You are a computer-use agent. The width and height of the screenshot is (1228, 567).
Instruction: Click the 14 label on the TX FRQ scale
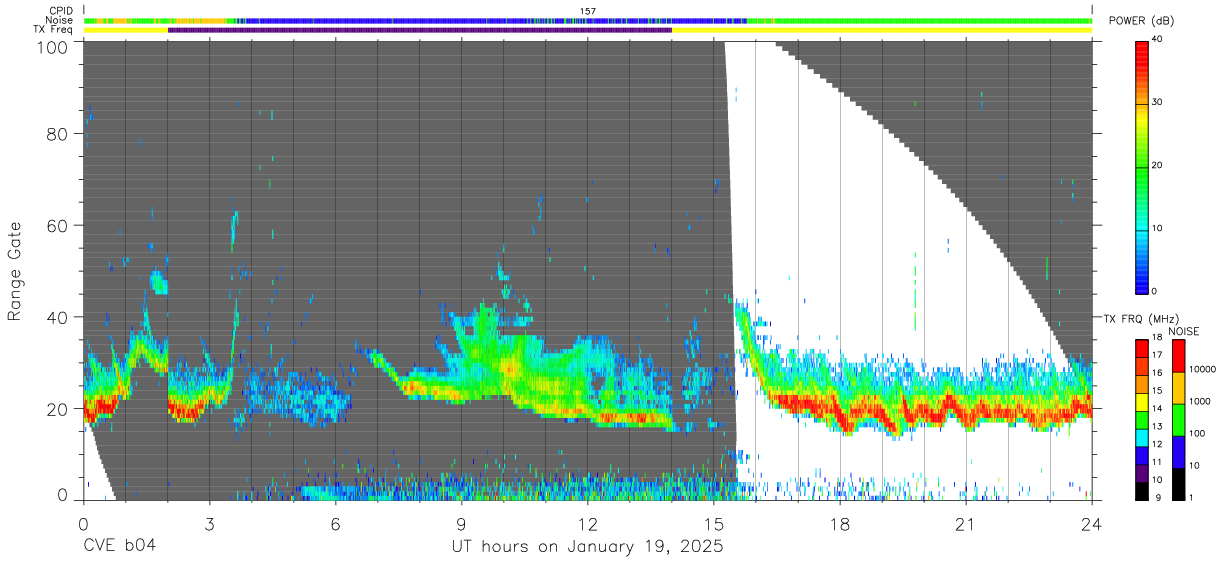point(1156,410)
